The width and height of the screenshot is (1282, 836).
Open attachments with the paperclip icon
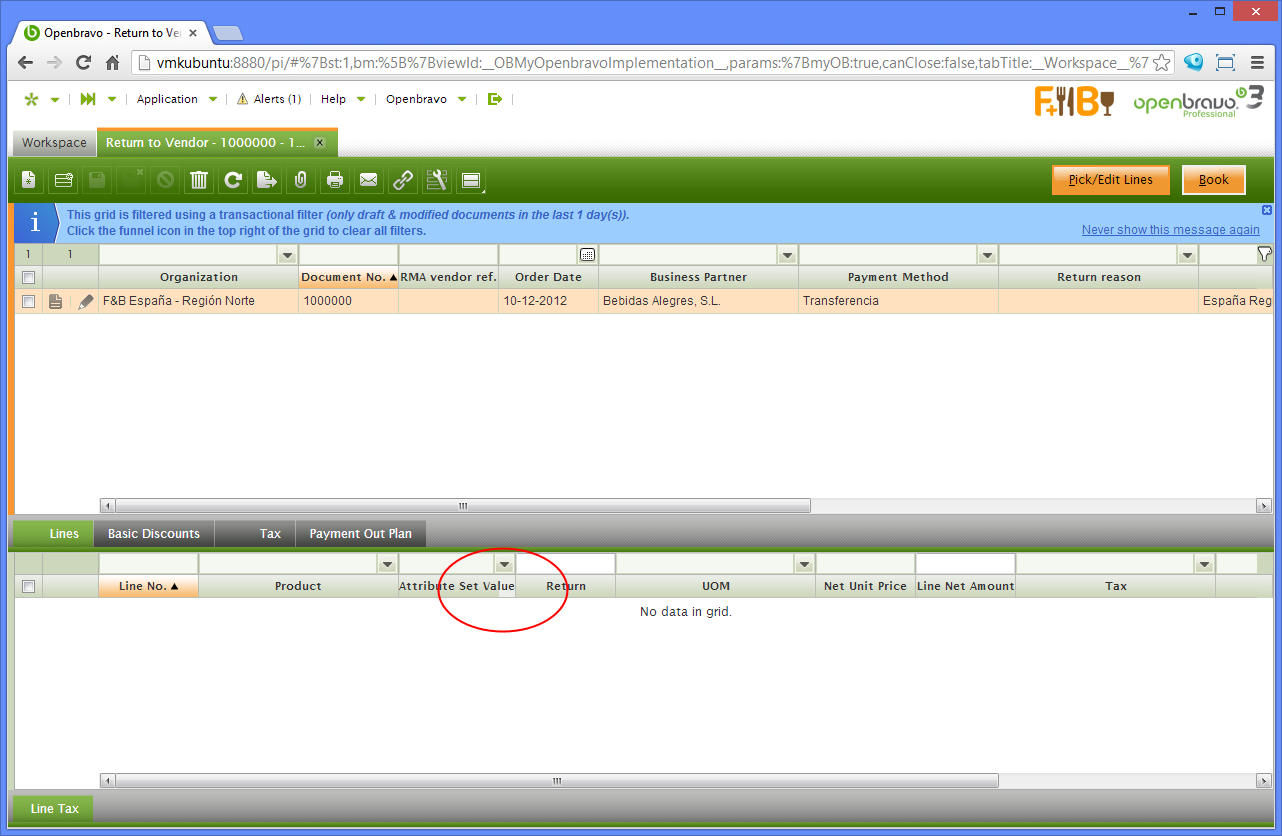pyautogui.click(x=299, y=180)
